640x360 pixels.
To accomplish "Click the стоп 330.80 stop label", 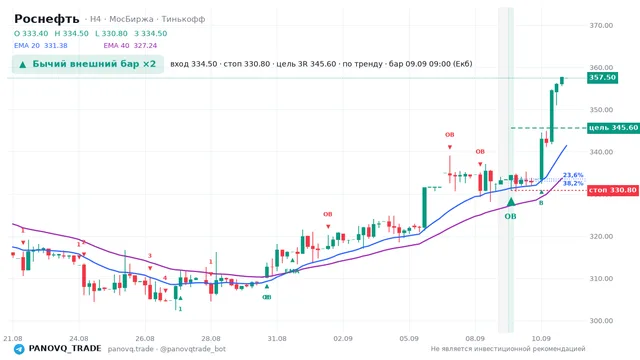I will tap(613, 190).
